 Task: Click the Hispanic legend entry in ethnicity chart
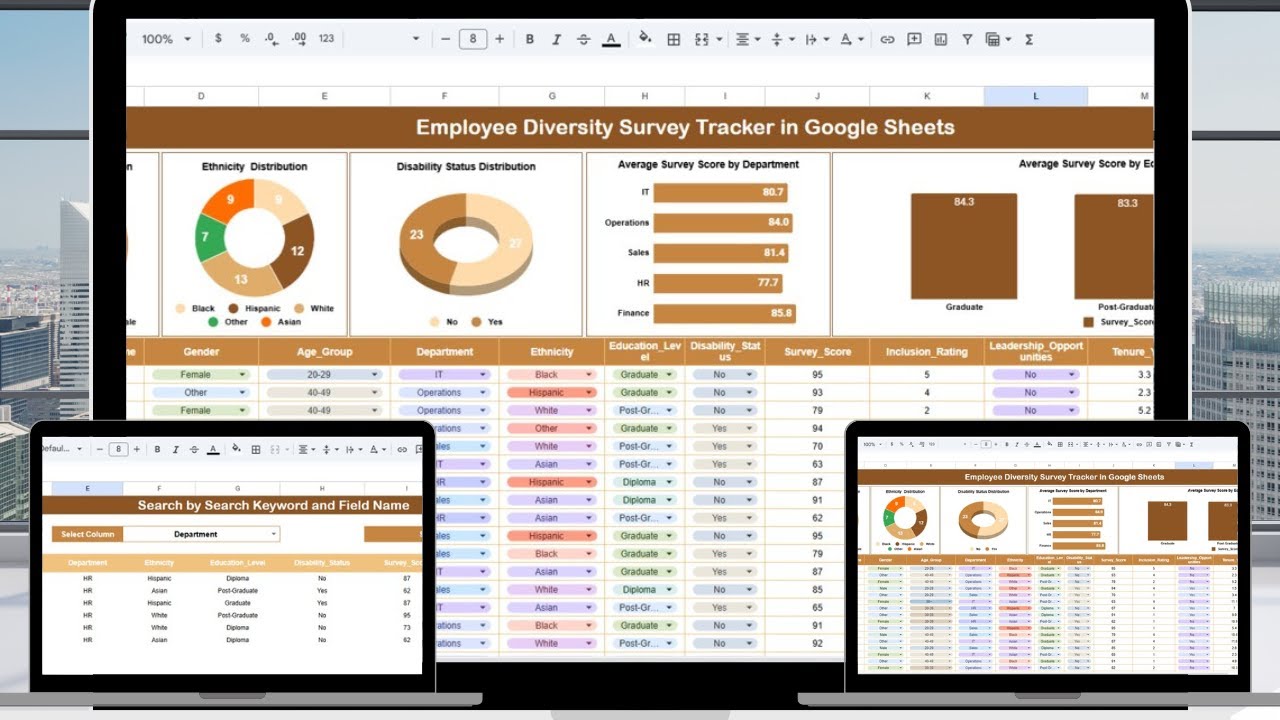point(255,309)
